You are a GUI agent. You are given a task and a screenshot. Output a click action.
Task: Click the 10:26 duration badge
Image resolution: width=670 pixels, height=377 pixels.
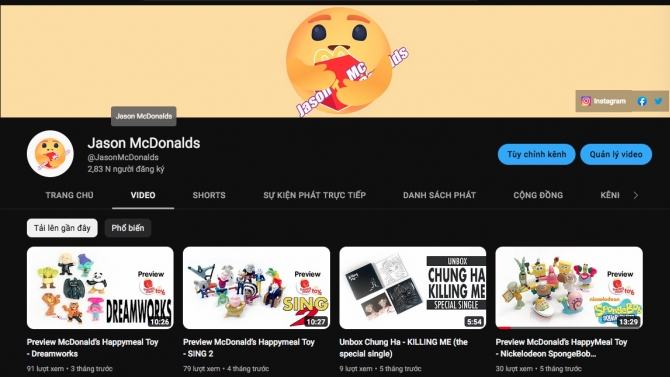[x=159, y=322]
